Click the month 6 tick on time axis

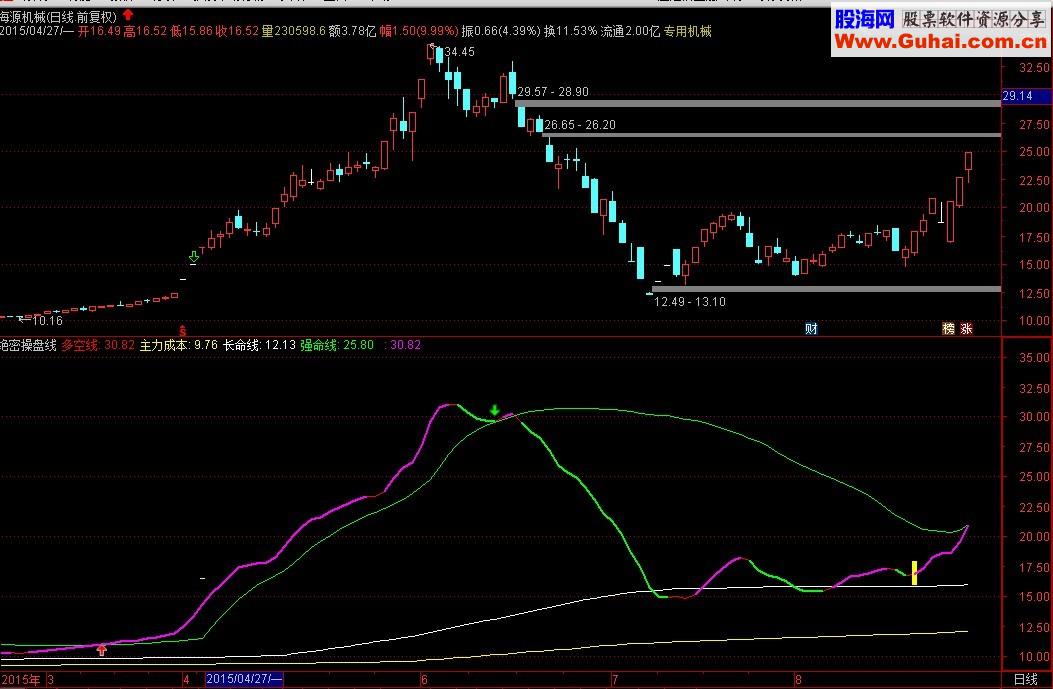pos(424,680)
